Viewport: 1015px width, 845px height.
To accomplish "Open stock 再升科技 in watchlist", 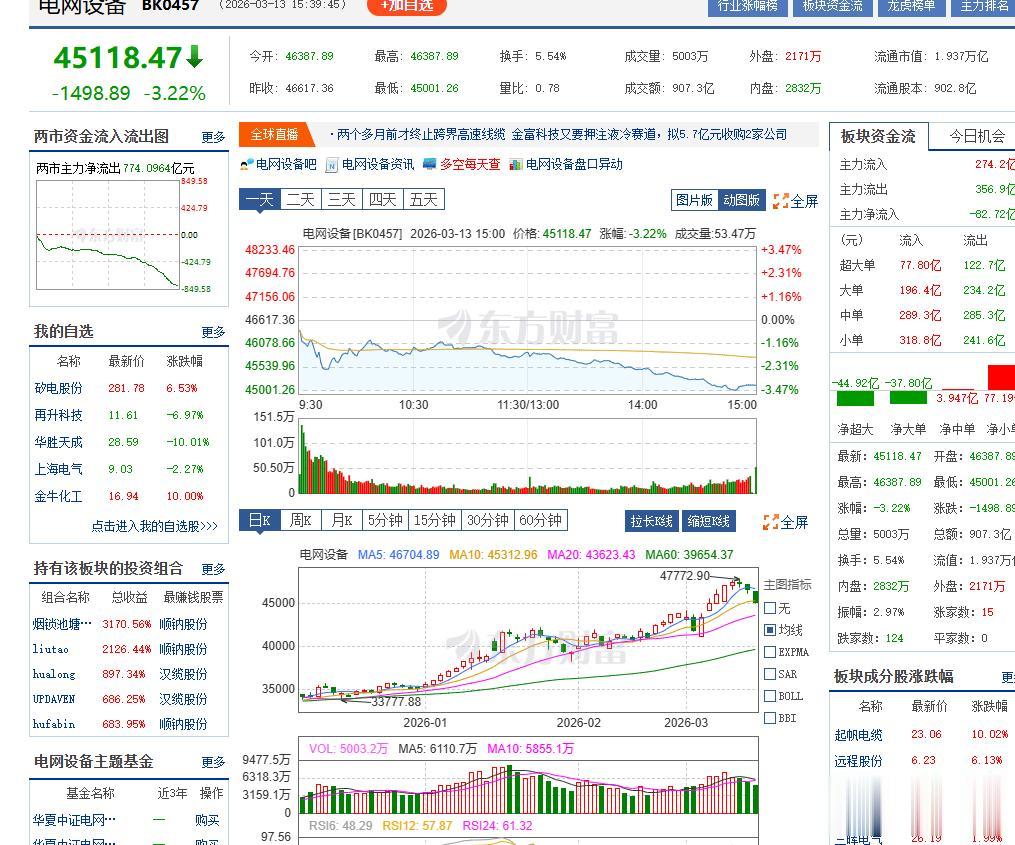I will pyautogui.click(x=58, y=416).
